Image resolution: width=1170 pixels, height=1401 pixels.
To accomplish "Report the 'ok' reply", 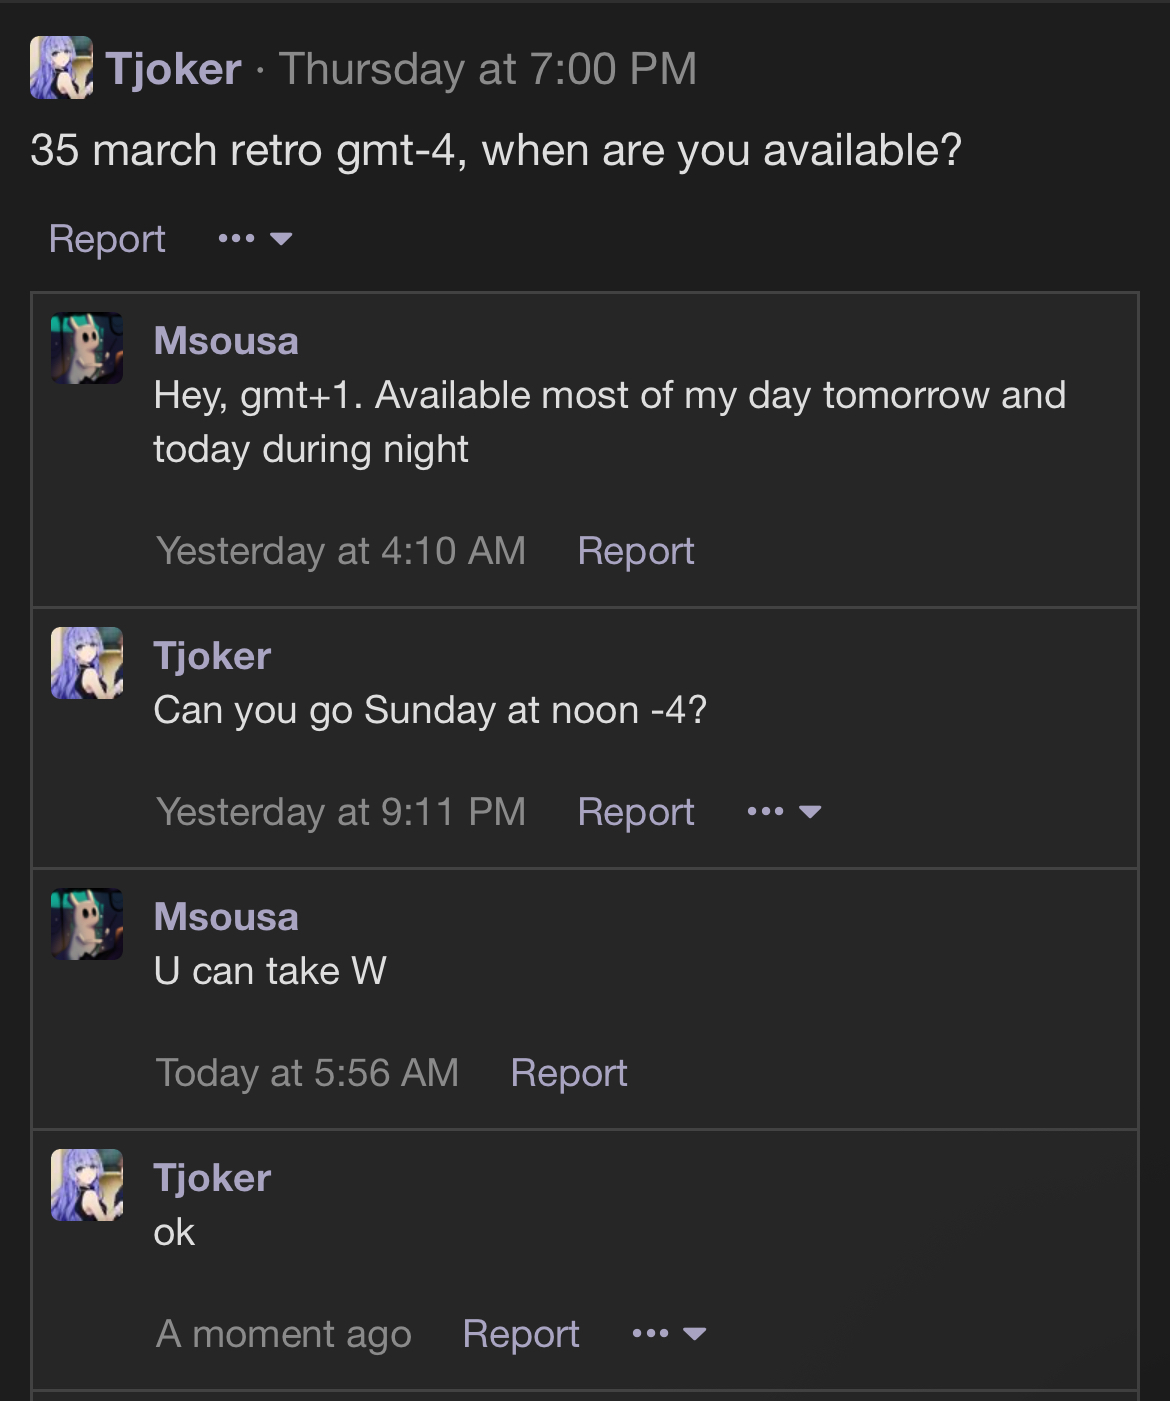I will [x=521, y=1334].
